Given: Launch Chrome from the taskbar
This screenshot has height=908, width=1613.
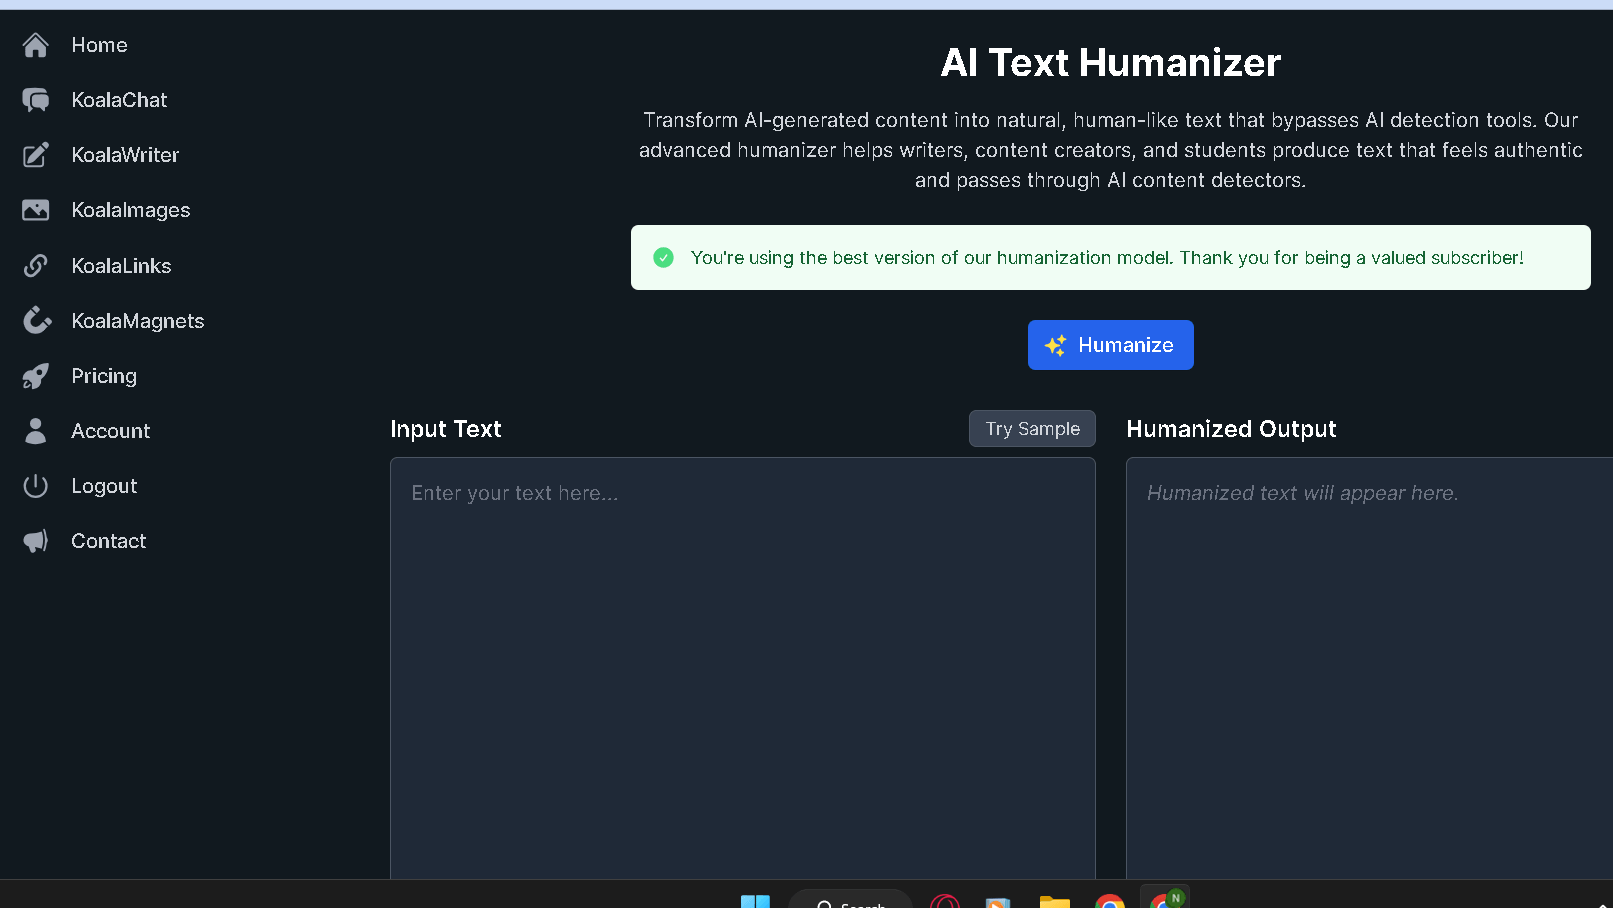Looking at the screenshot, I should pos(1109,901).
